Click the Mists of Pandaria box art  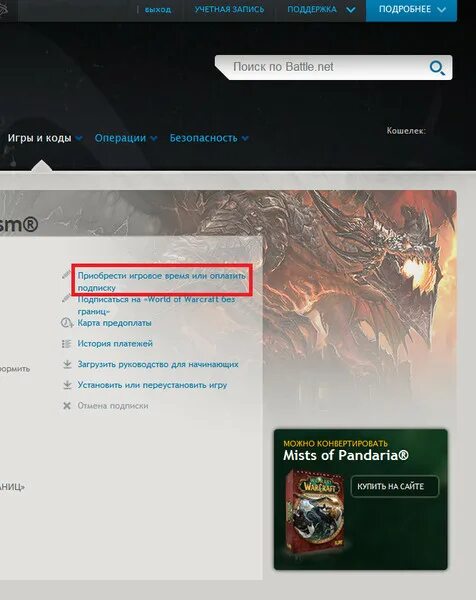(316, 510)
